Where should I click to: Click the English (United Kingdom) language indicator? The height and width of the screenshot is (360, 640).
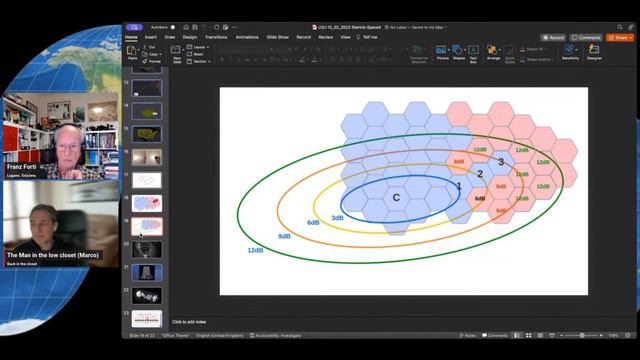pos(220,336)
